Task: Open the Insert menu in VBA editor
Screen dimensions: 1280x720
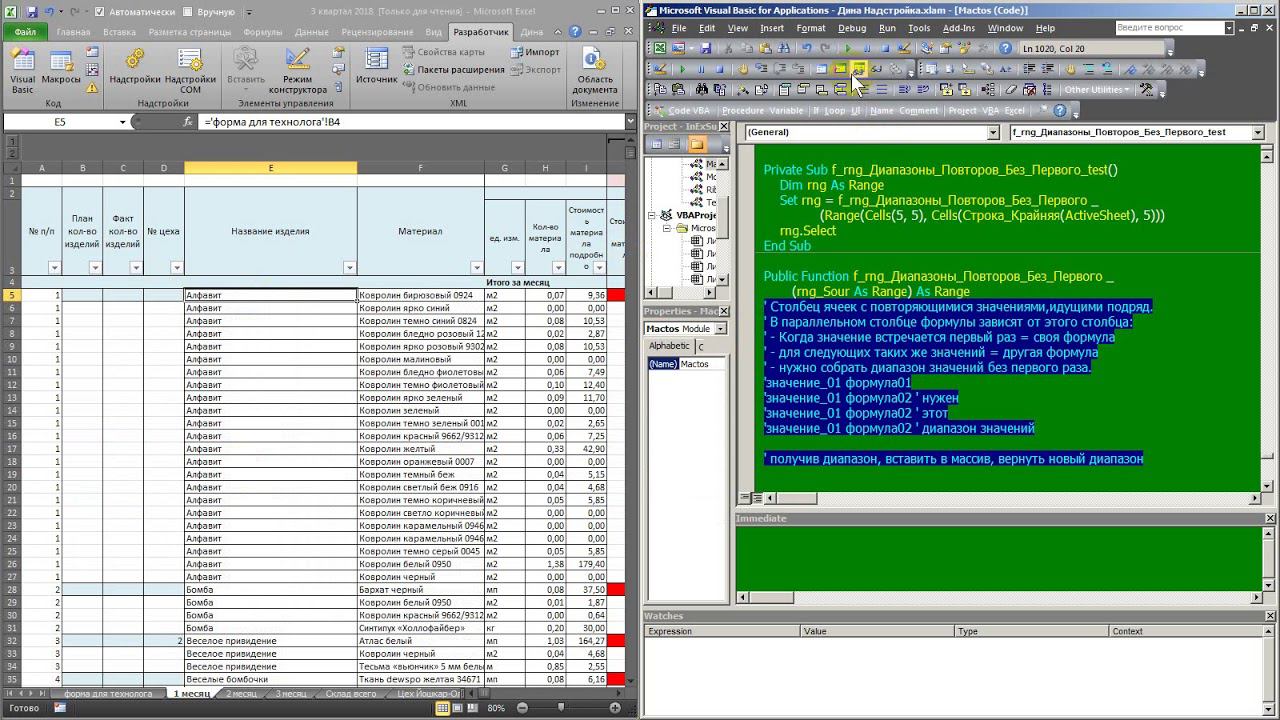Action: (771, 28)
